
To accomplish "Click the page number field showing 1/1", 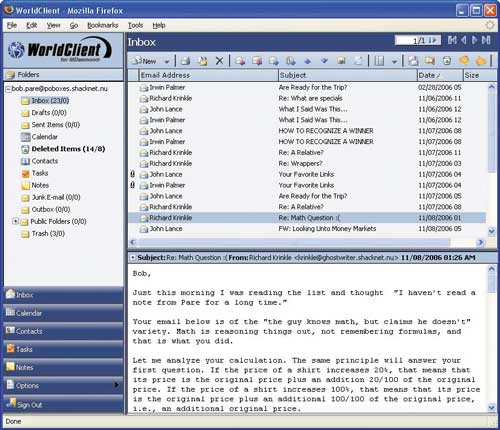I will pyautogui.click(x=411, y=40).
